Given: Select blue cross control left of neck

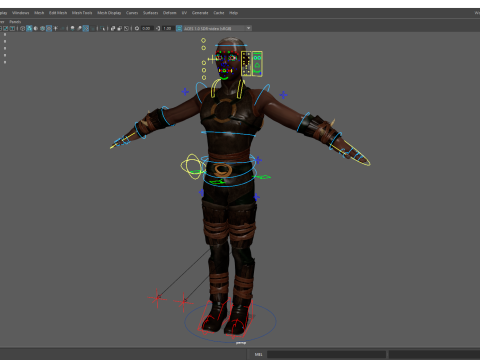Looking at the screenshot, I should coord(185,91).
